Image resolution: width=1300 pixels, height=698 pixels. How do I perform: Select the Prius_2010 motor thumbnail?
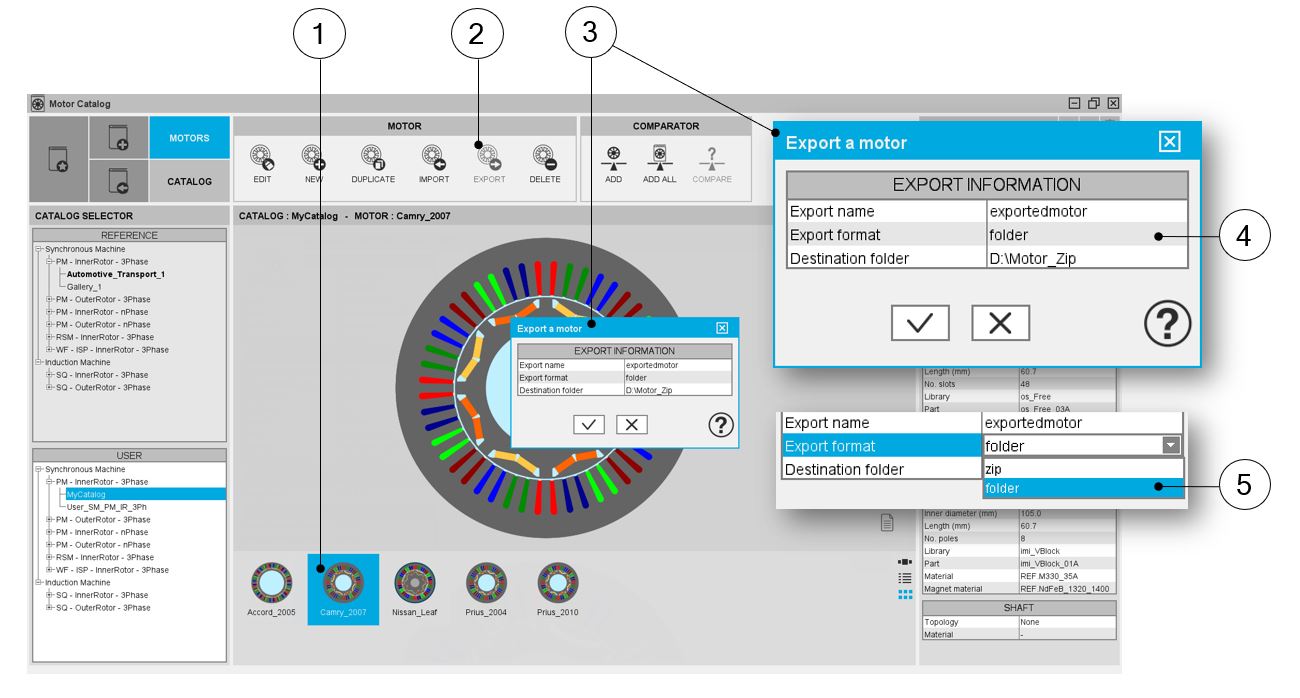(x=558, y=582)
